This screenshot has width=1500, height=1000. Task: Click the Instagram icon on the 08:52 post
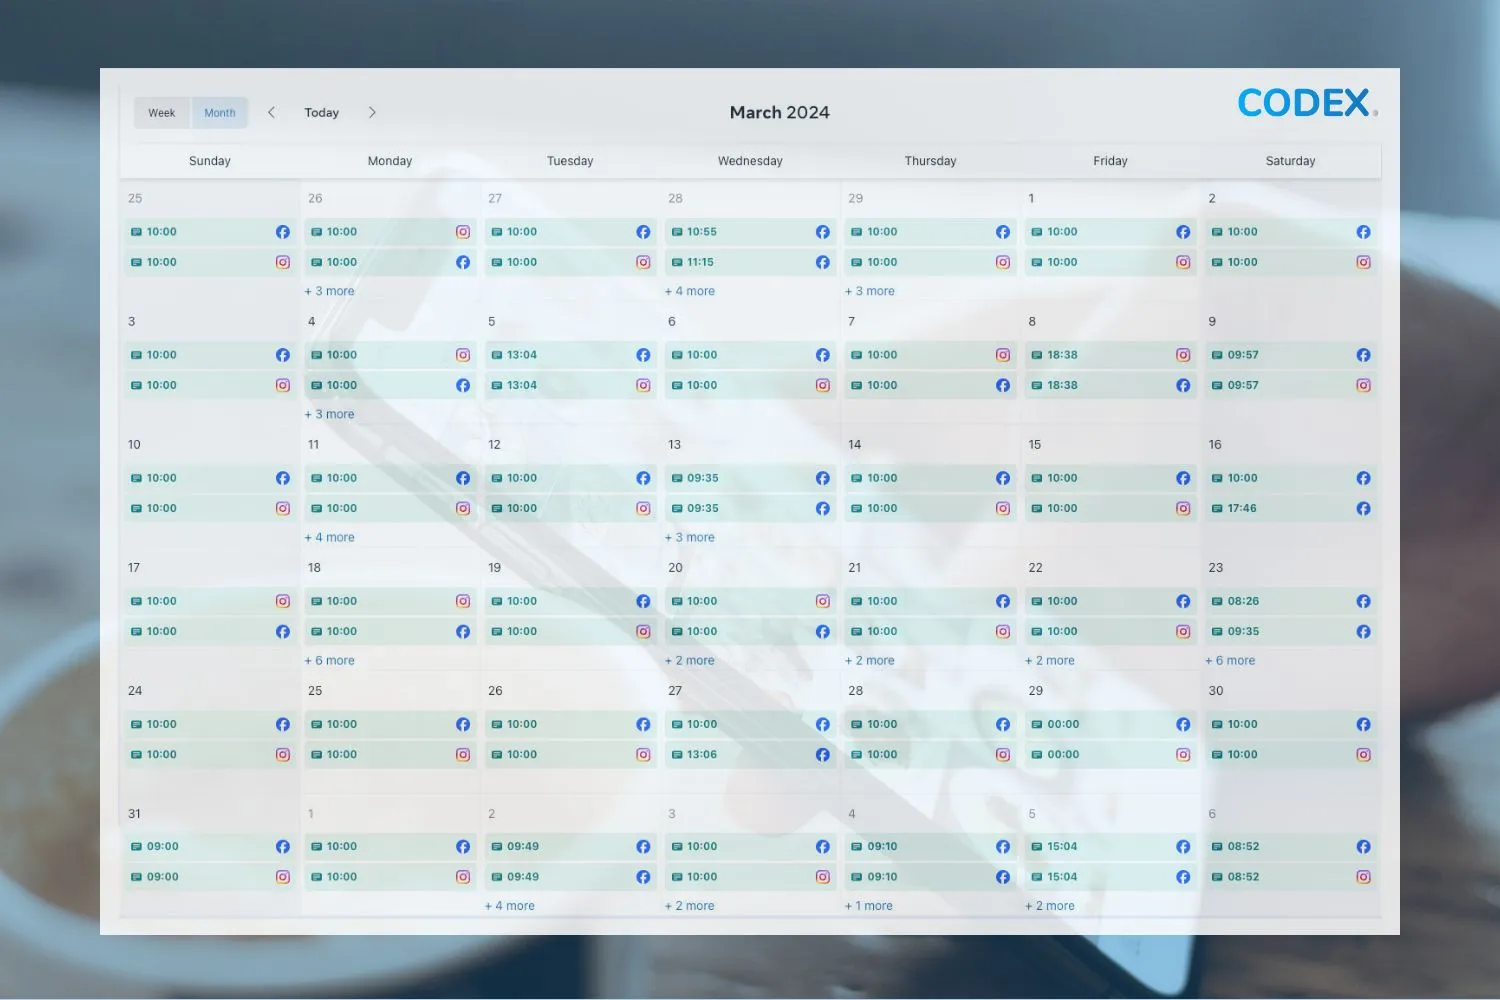tap(1363, 877)
